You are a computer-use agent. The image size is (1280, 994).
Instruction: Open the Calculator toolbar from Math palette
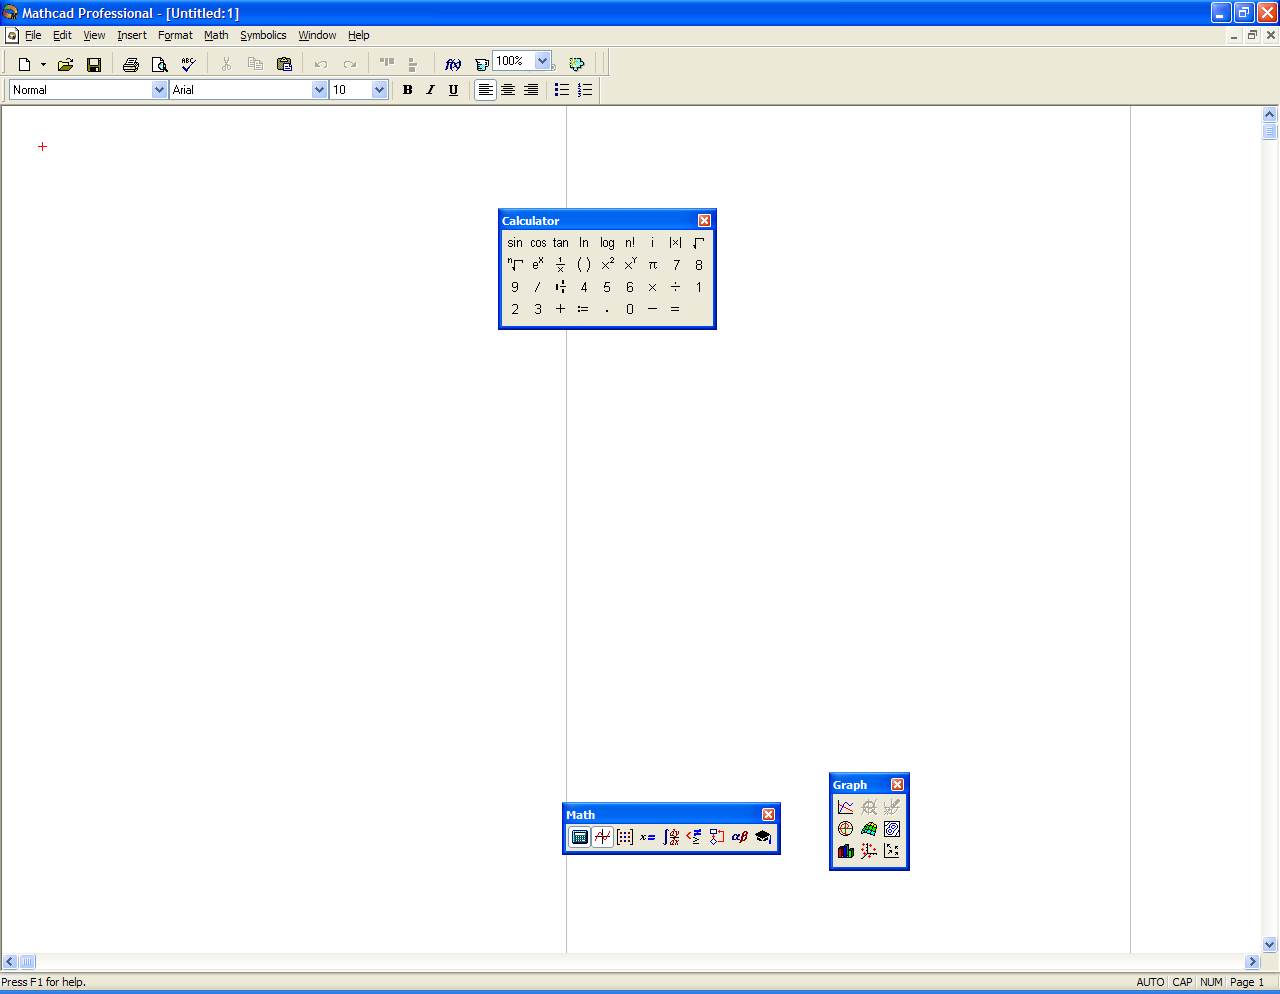tap(579, 837)
